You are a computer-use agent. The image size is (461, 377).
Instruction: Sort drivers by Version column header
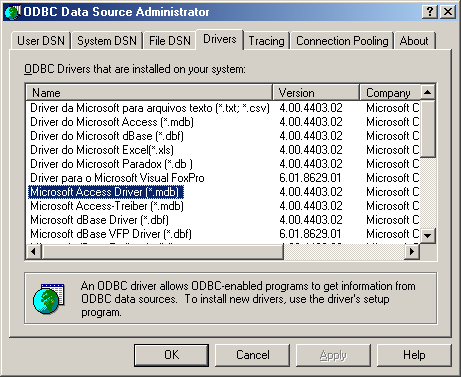316,92
